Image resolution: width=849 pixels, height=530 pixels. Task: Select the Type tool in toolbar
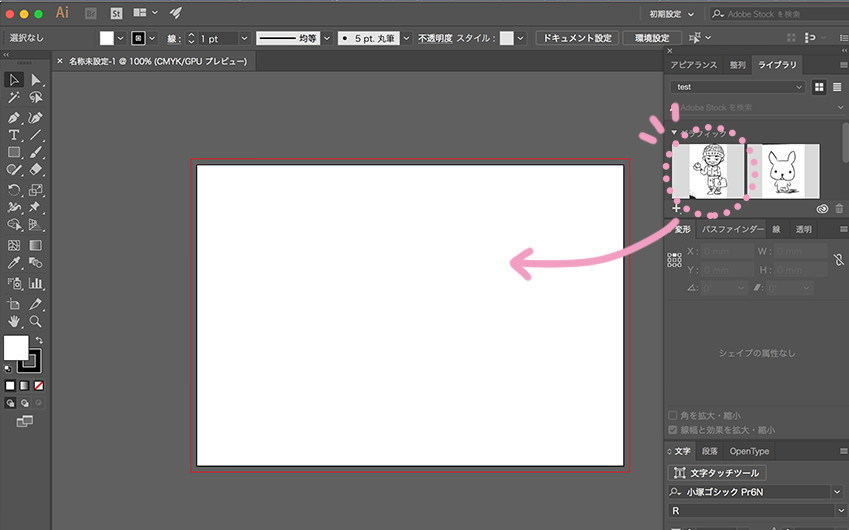(14, 135)
